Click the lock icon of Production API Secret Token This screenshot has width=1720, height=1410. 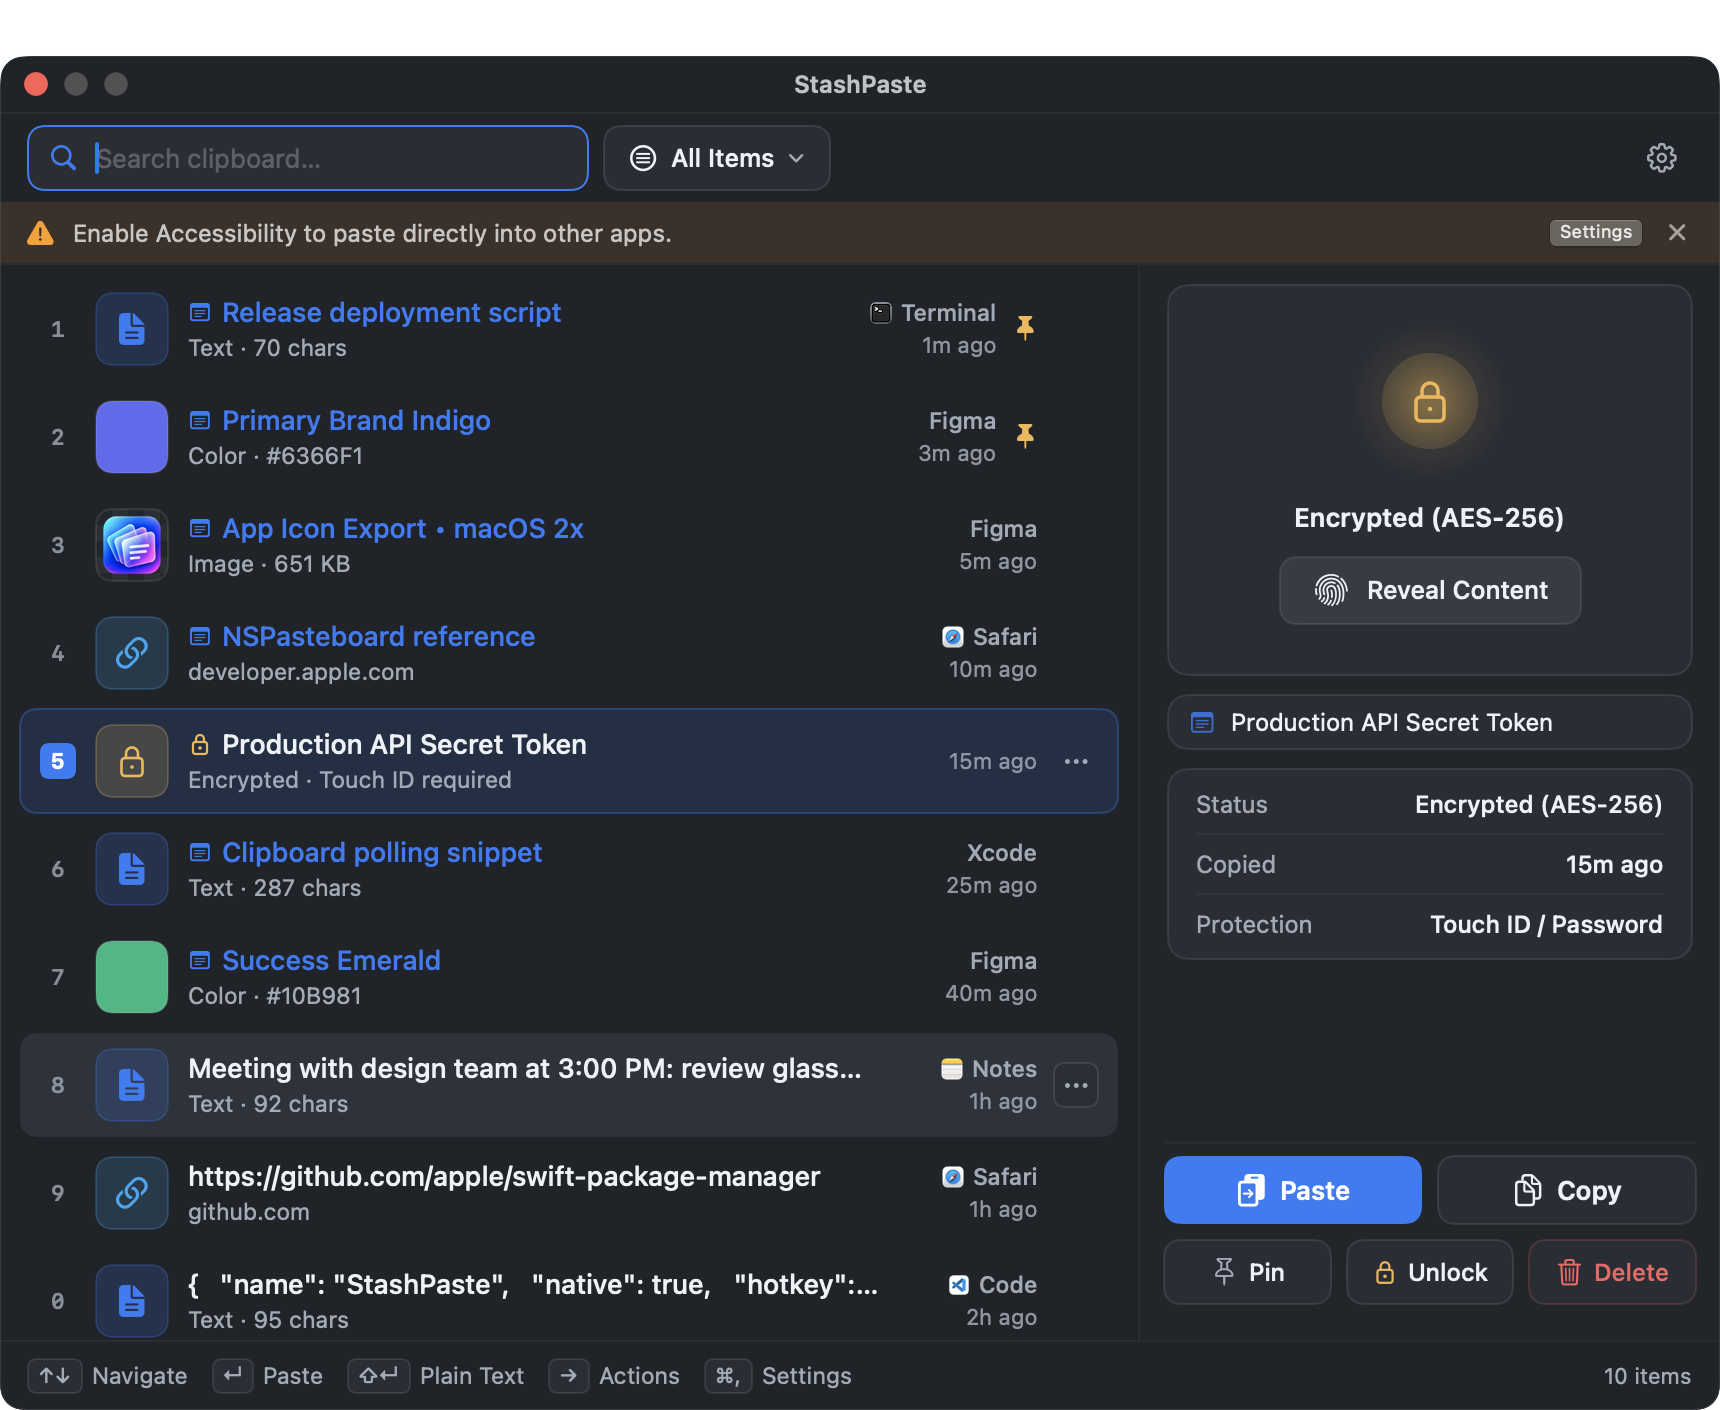(x=132, y=761)
